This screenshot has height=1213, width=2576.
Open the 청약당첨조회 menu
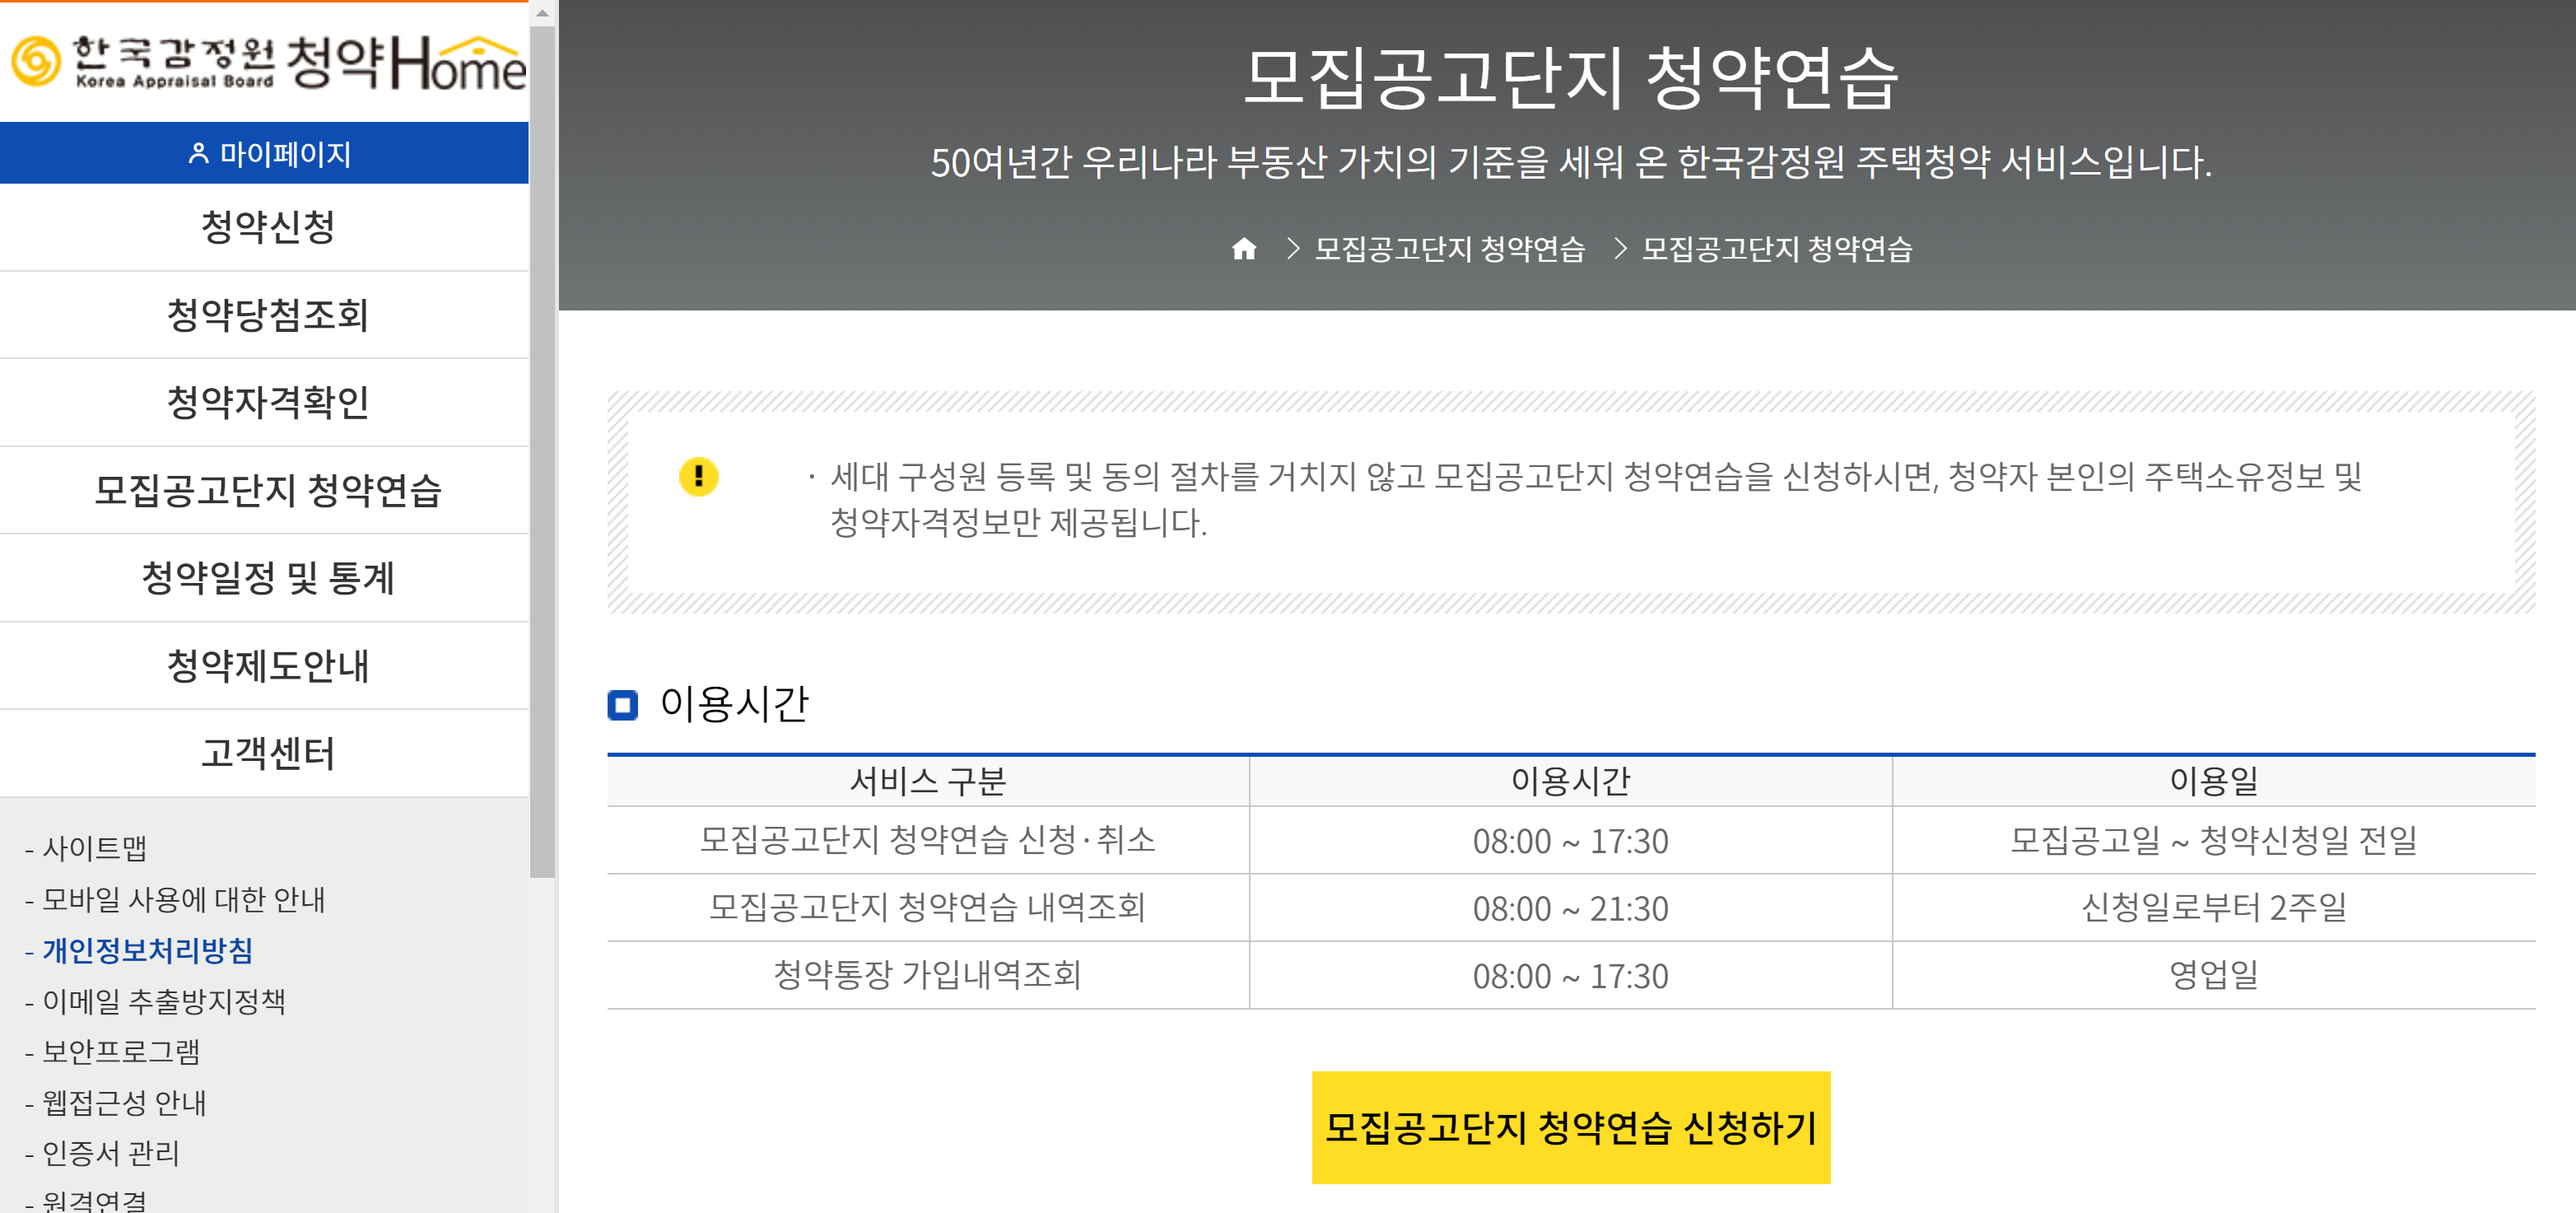pyautogui.click(x=267, y=314)
